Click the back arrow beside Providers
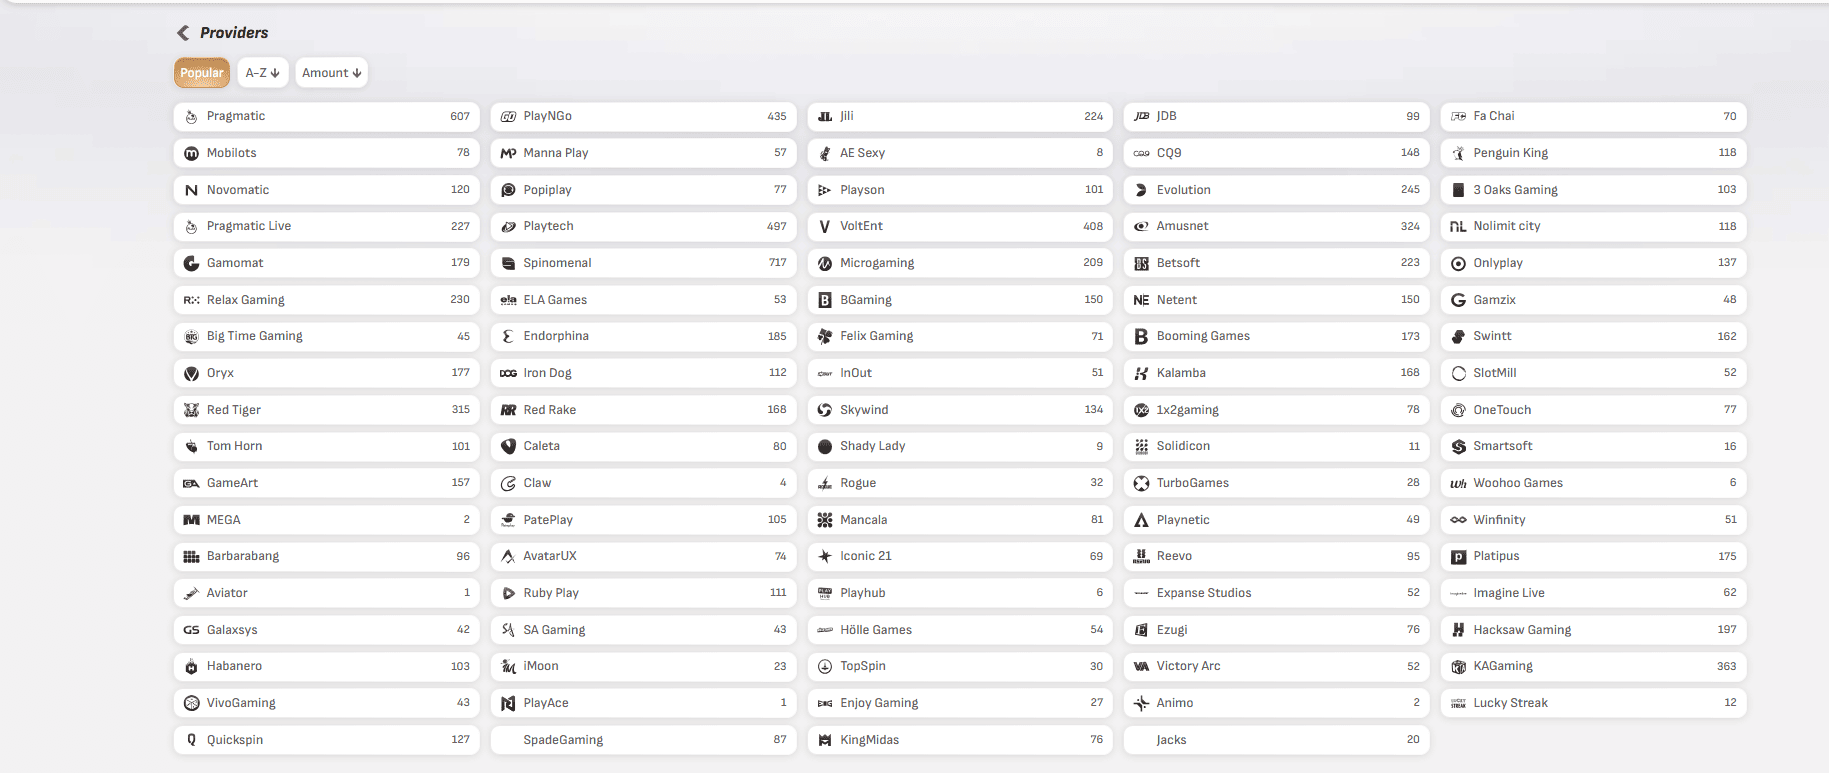The image size is (1829, 773). tap(183, 33)
